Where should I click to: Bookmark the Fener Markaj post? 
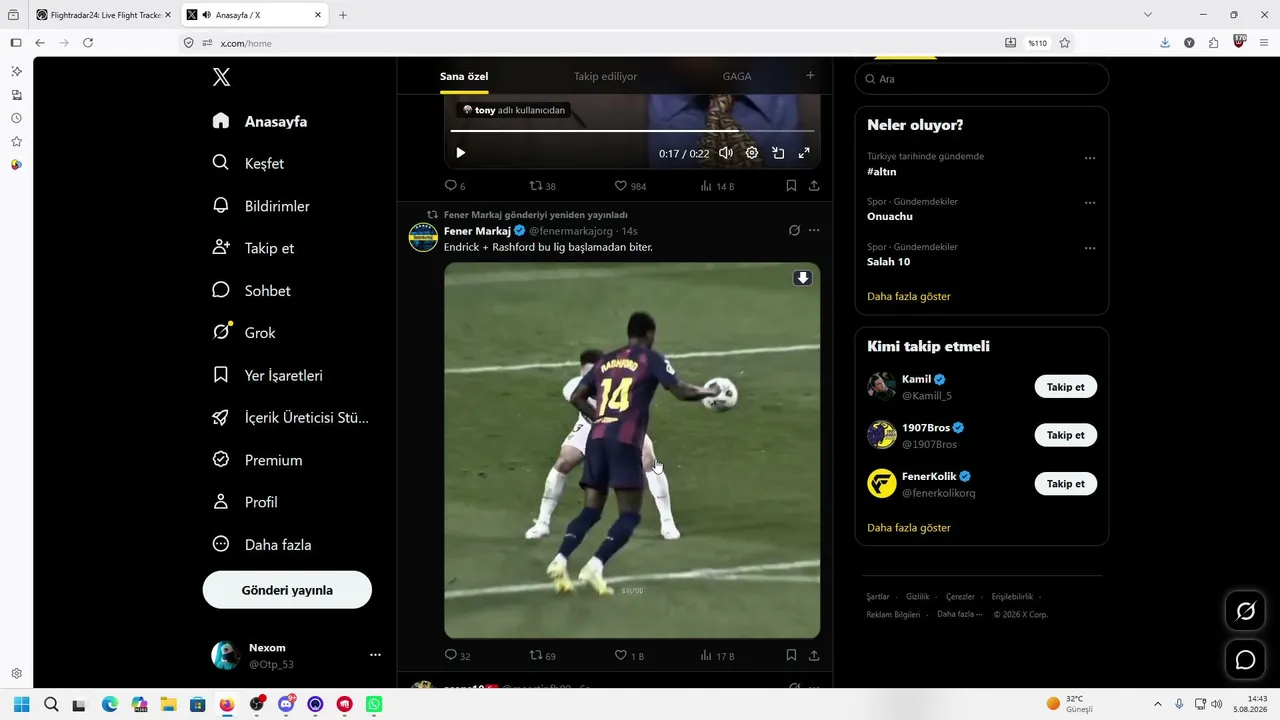(x=791, y=656)
